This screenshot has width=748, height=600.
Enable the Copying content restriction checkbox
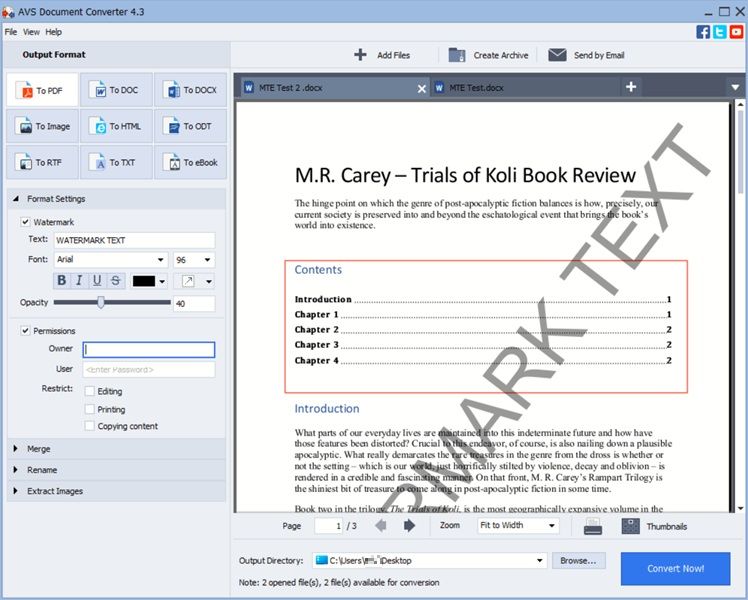coord(89,425)
